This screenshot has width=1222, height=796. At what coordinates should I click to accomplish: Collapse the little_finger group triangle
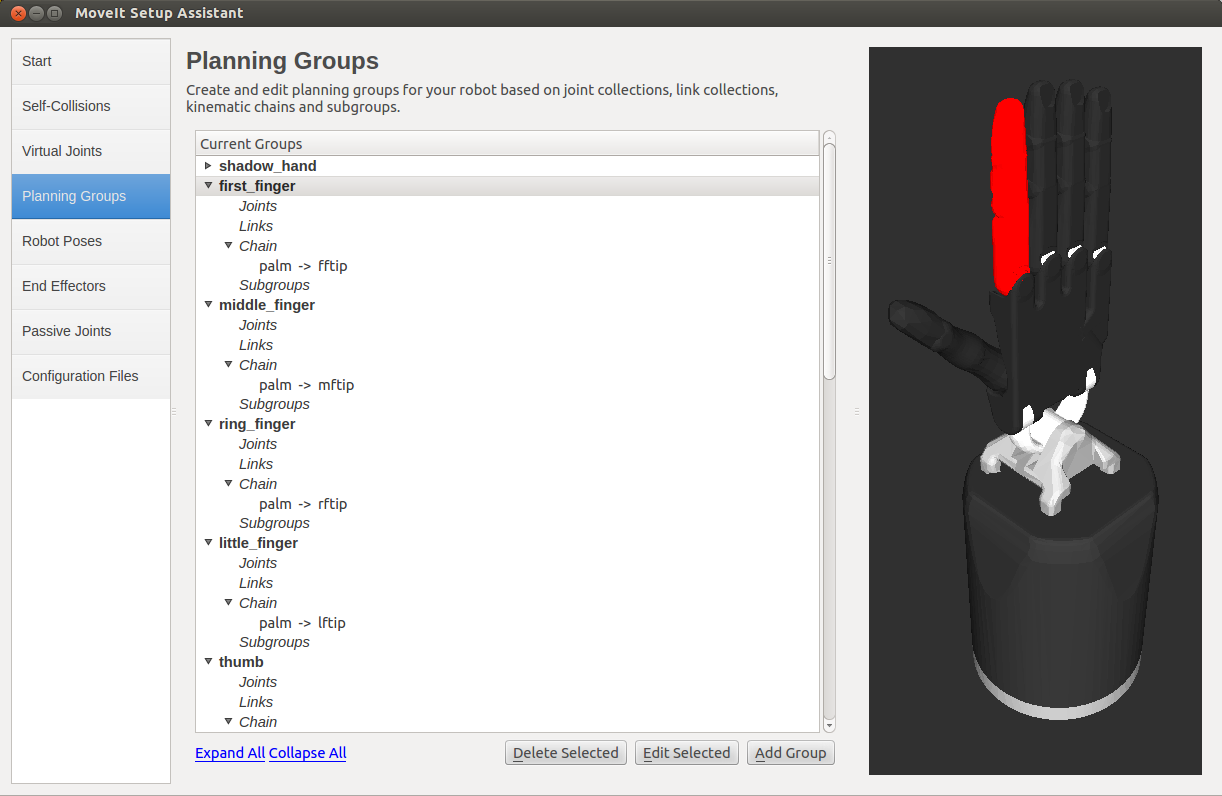click(208, 543)
